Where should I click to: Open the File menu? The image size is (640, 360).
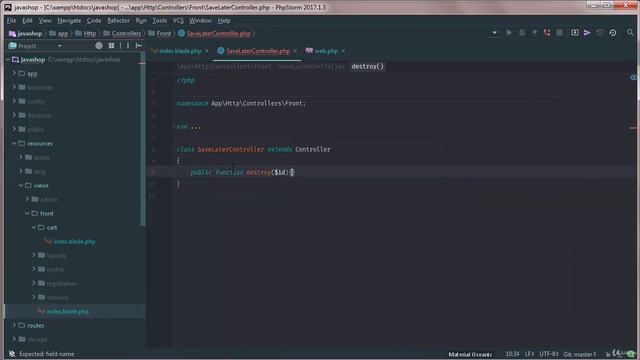click(11, 20)
